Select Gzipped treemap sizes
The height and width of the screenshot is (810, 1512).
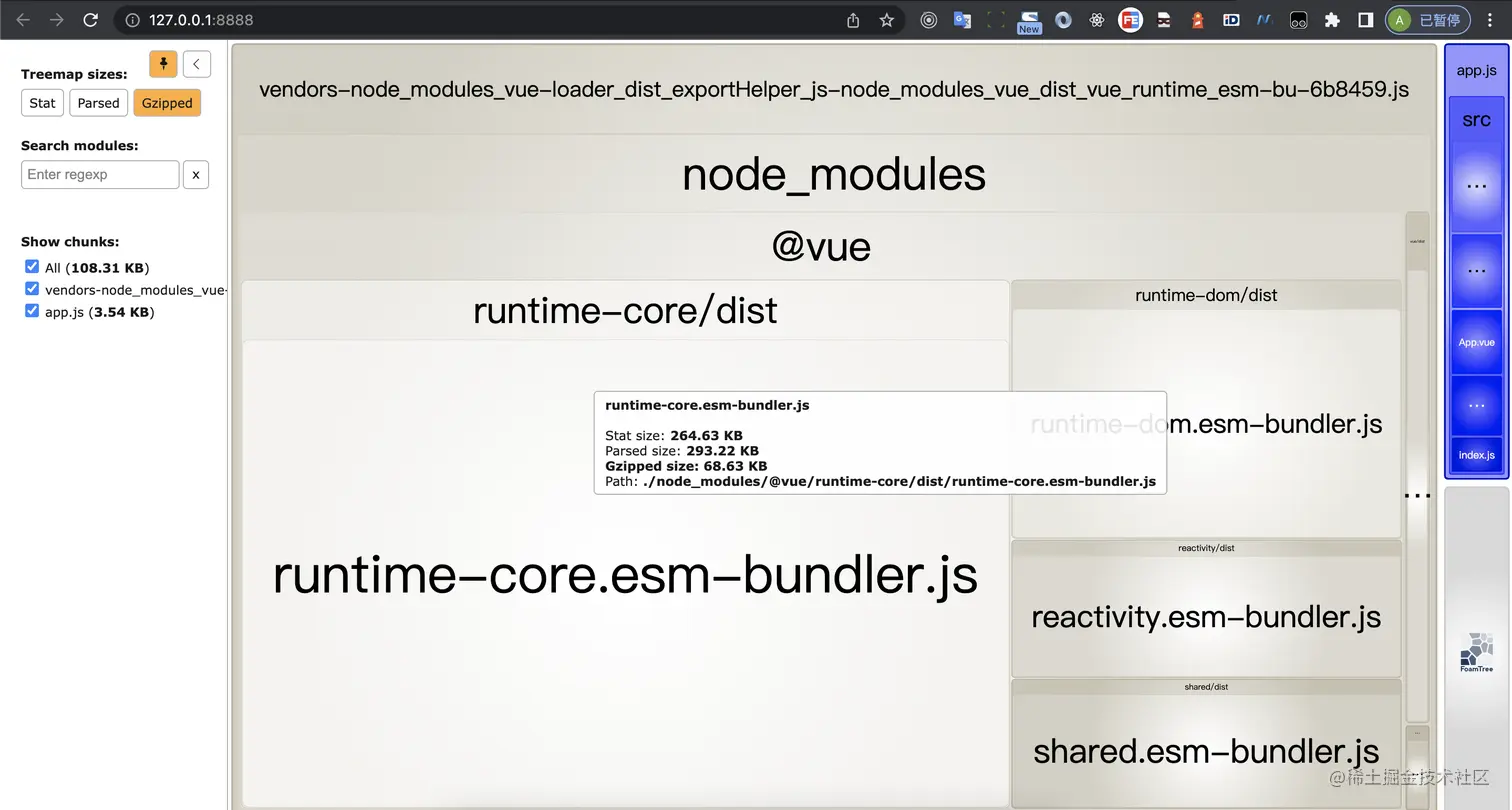[x=167, y=103]
